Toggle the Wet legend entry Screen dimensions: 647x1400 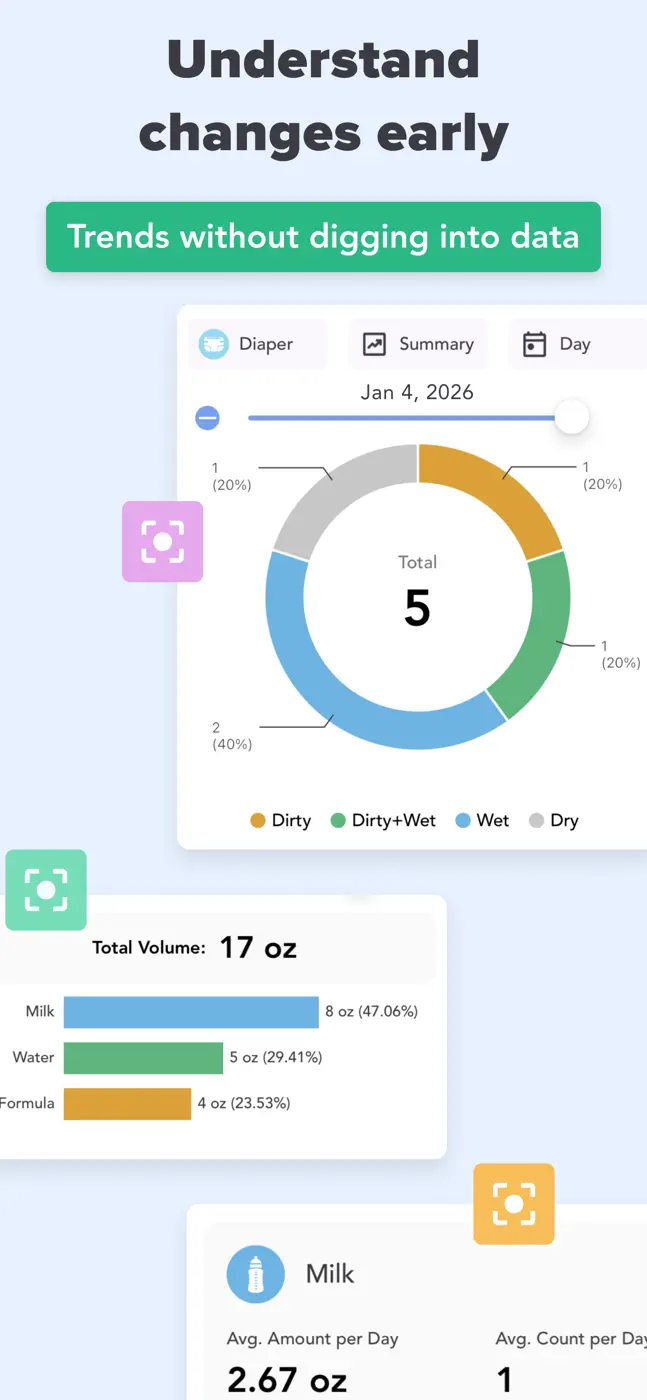482,820
